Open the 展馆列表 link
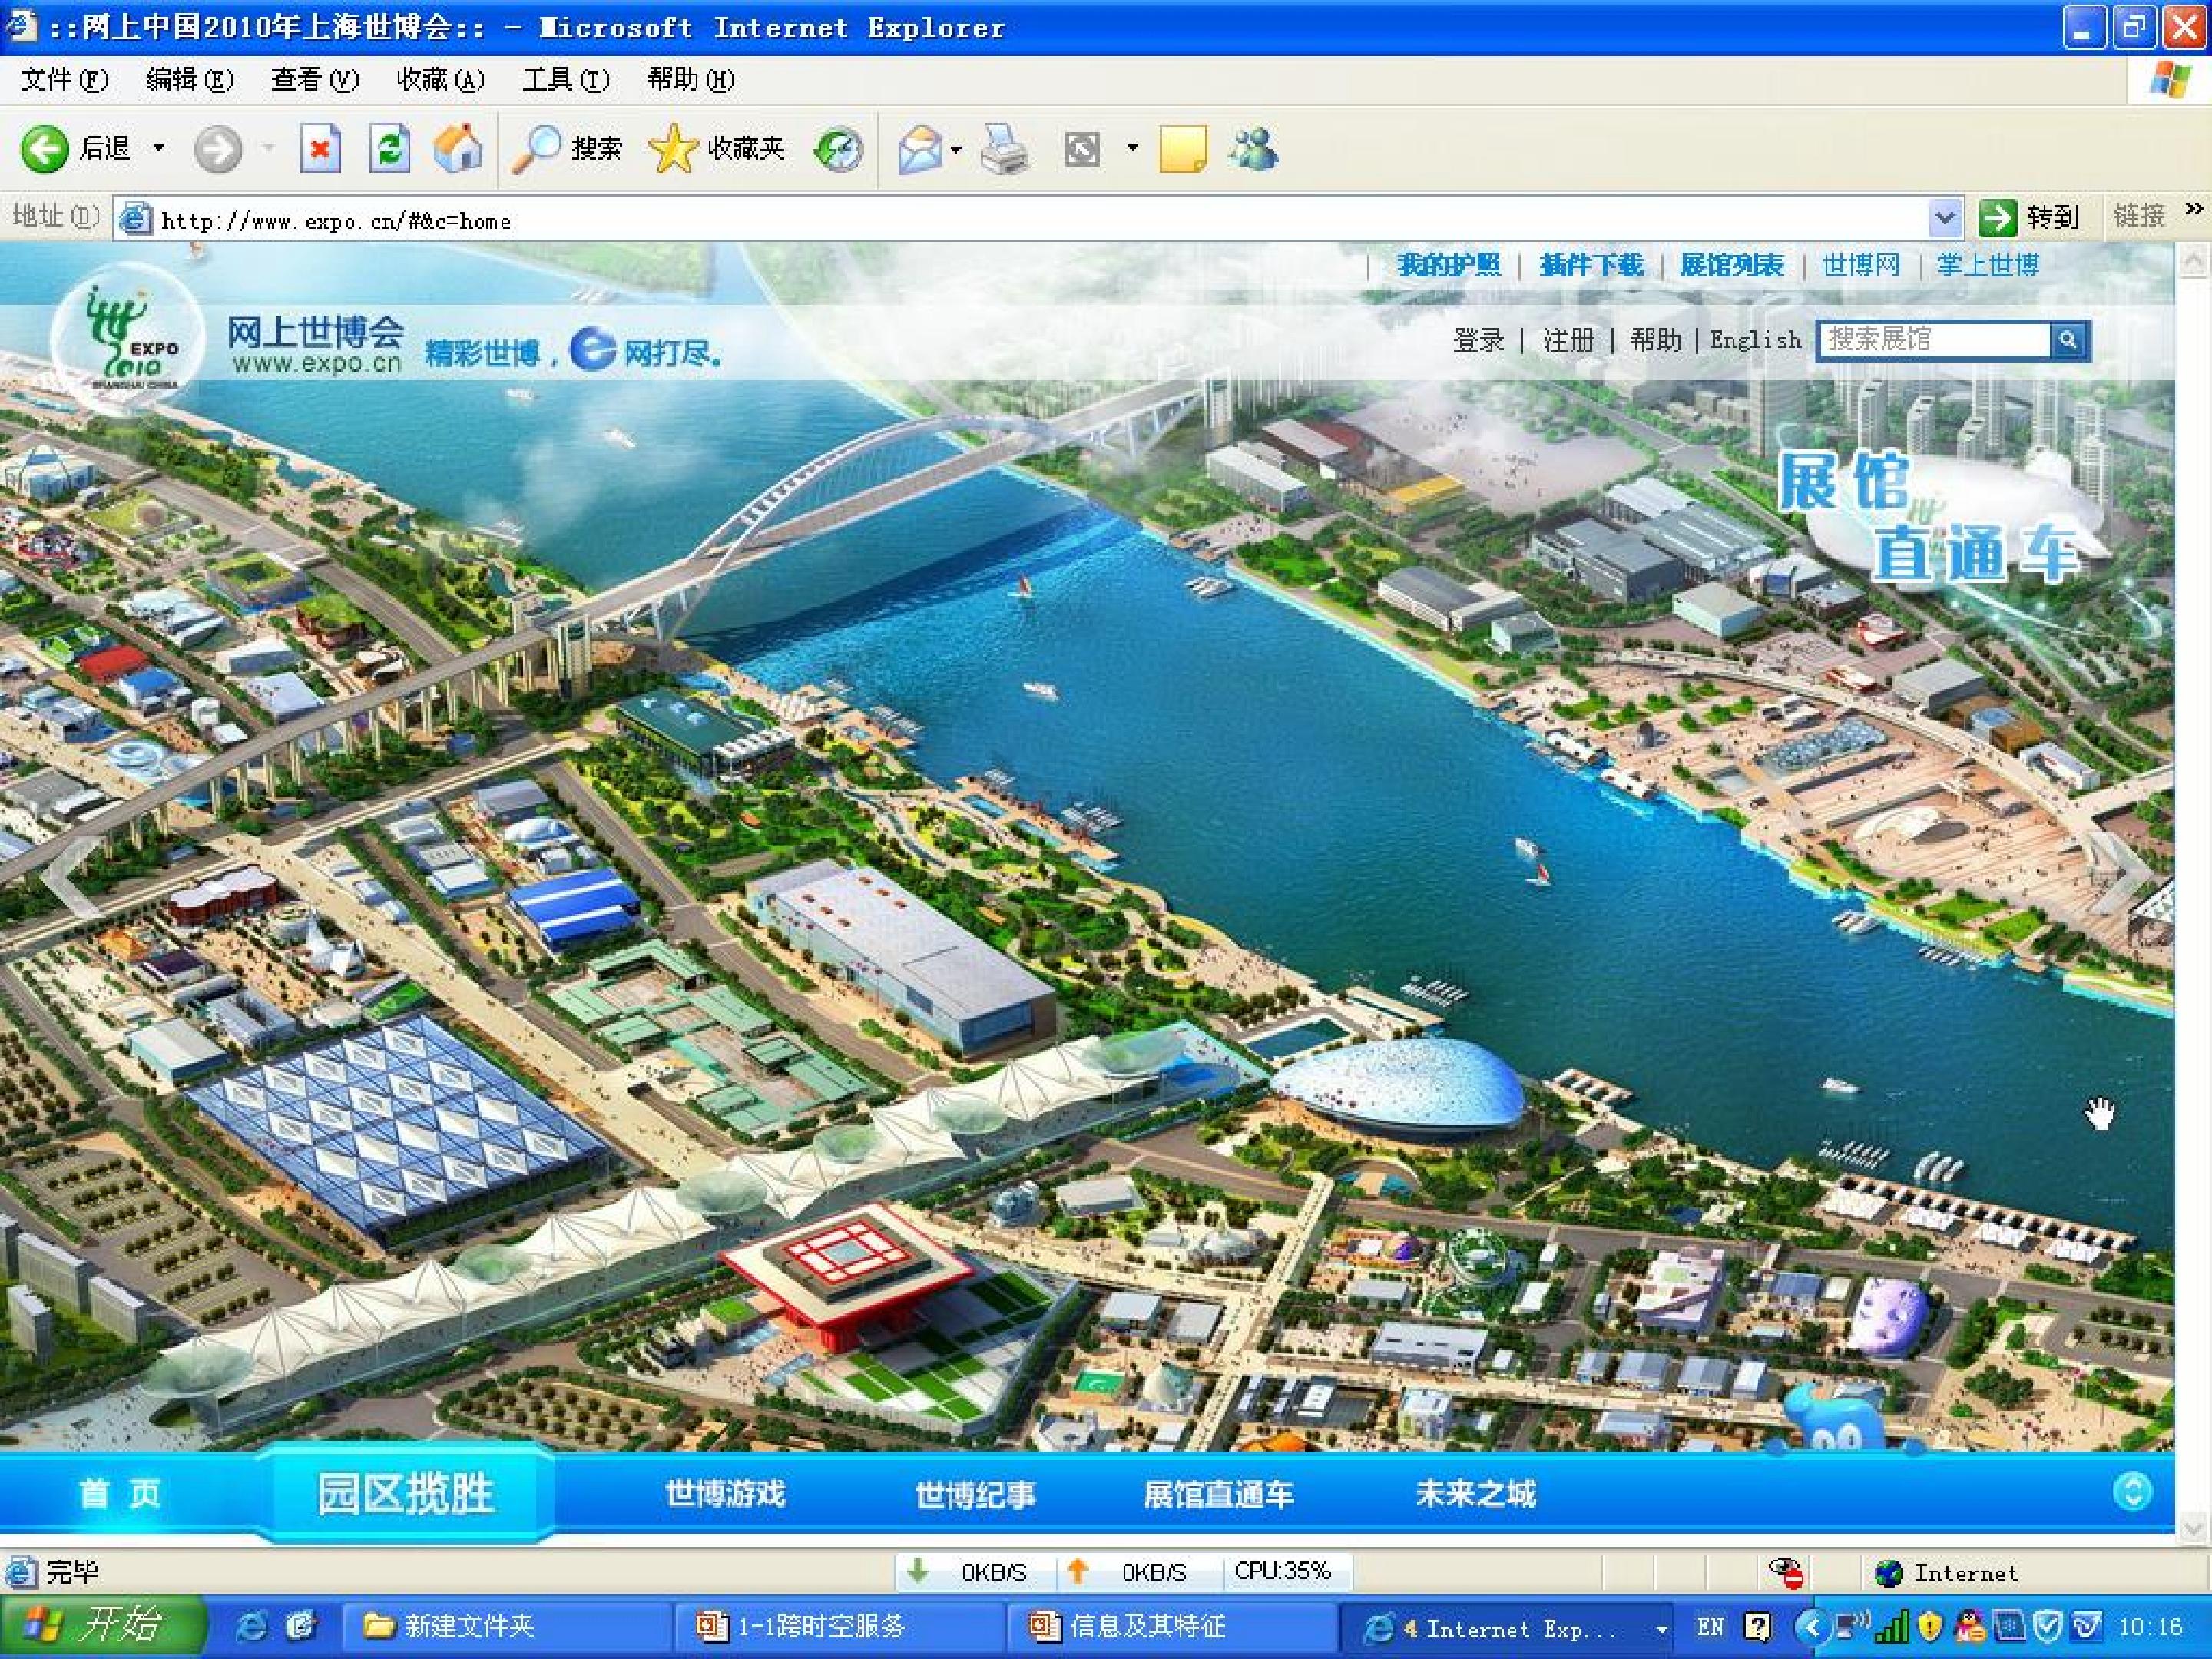 (x=1731, y=265)
